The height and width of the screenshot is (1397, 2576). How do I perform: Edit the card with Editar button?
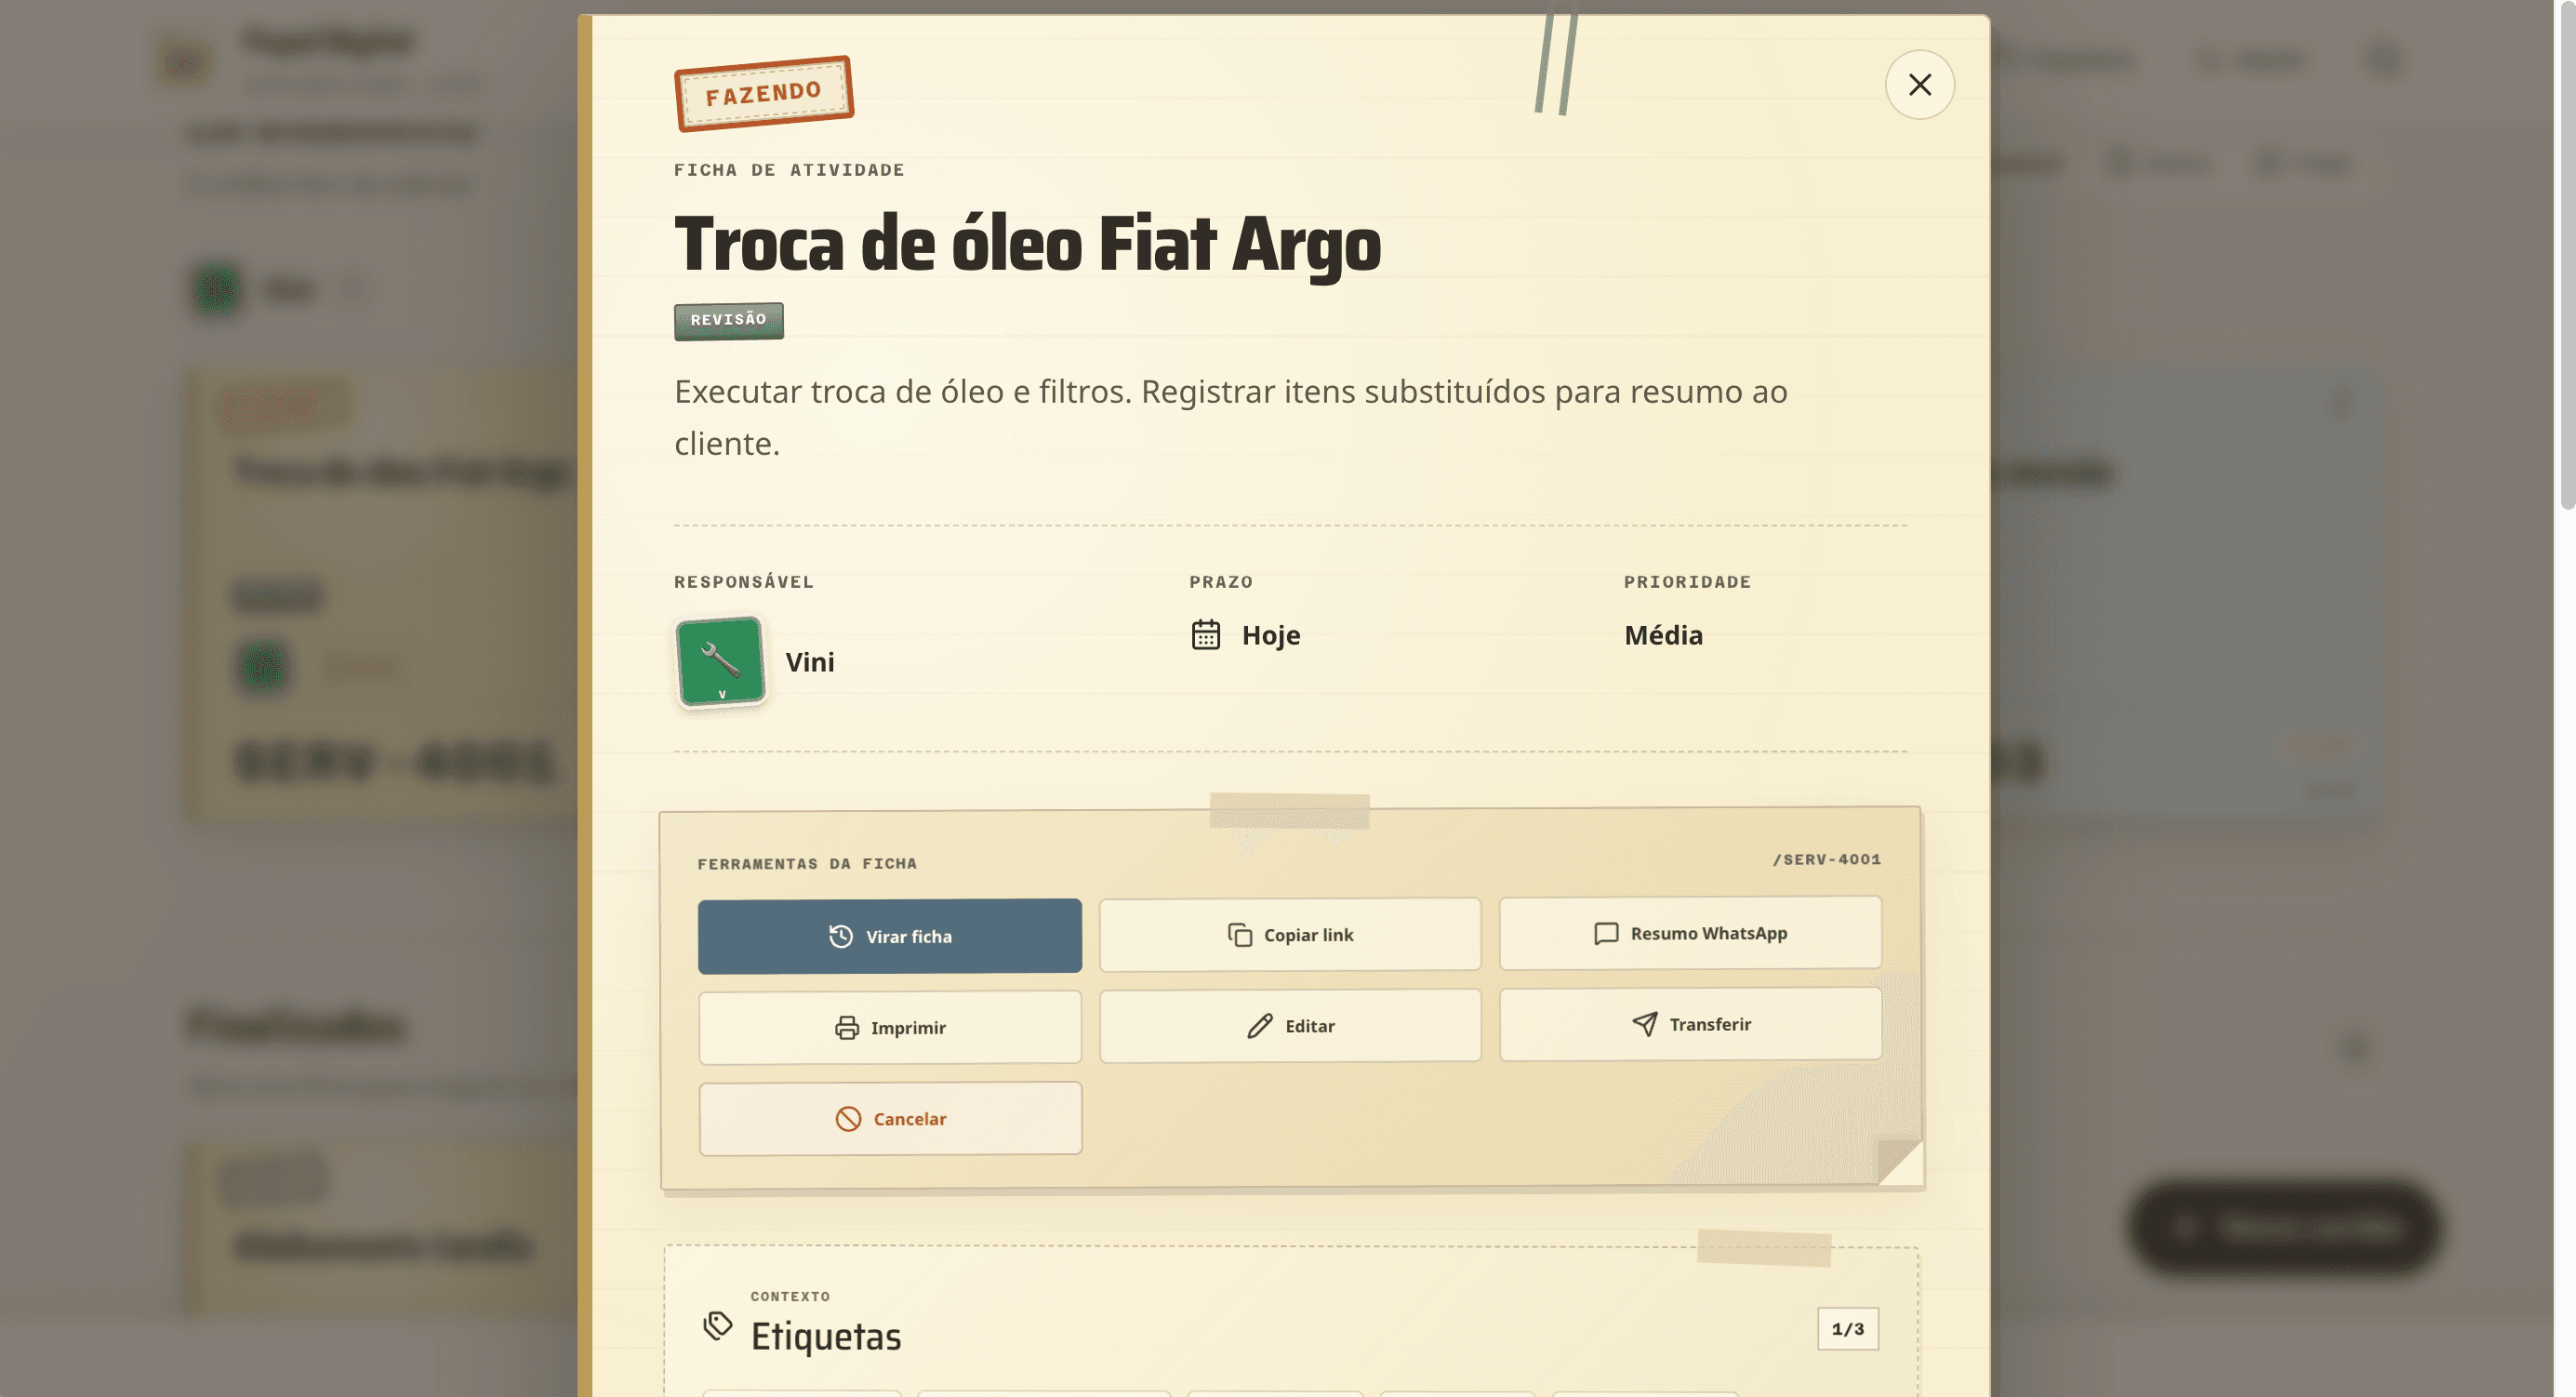click(x=1290, y=1025)
